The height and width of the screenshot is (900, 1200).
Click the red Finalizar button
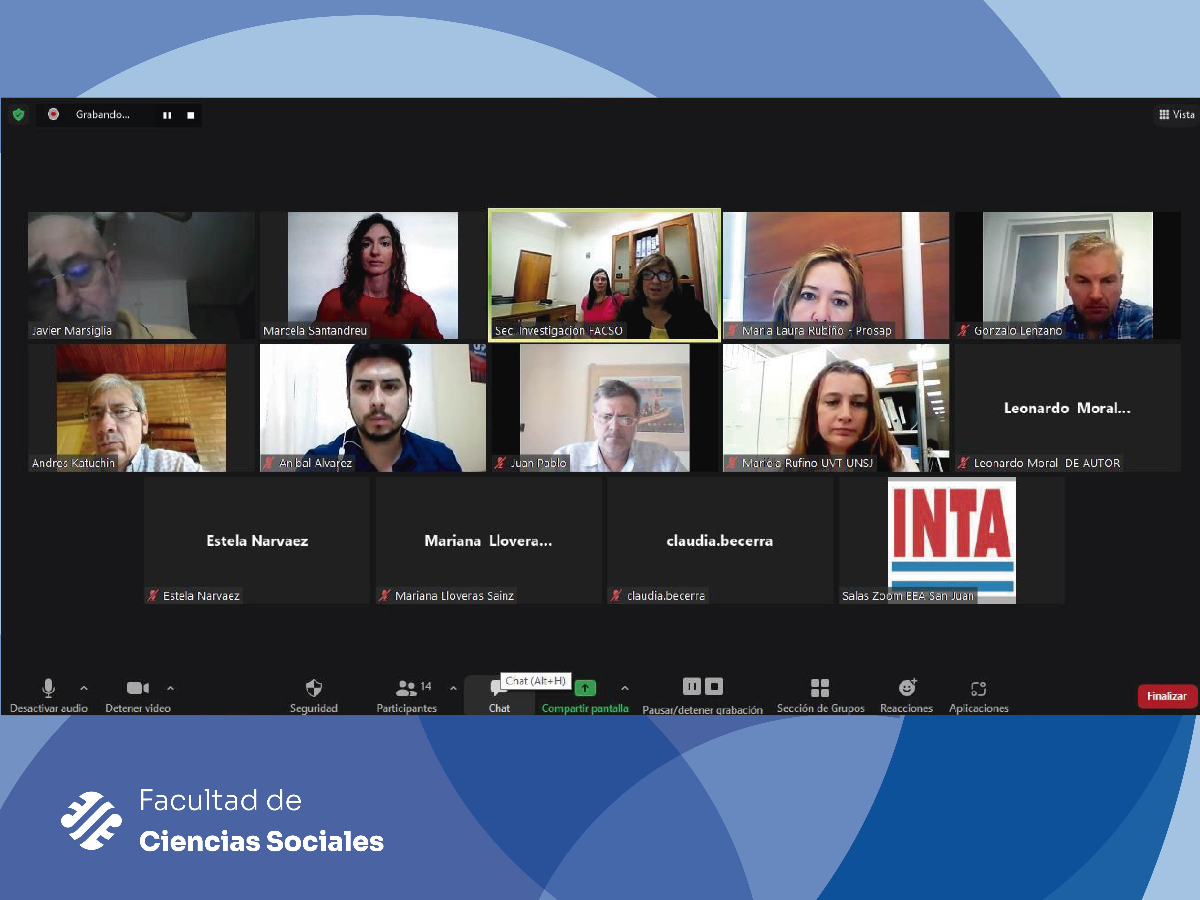tap(1166, 696)
